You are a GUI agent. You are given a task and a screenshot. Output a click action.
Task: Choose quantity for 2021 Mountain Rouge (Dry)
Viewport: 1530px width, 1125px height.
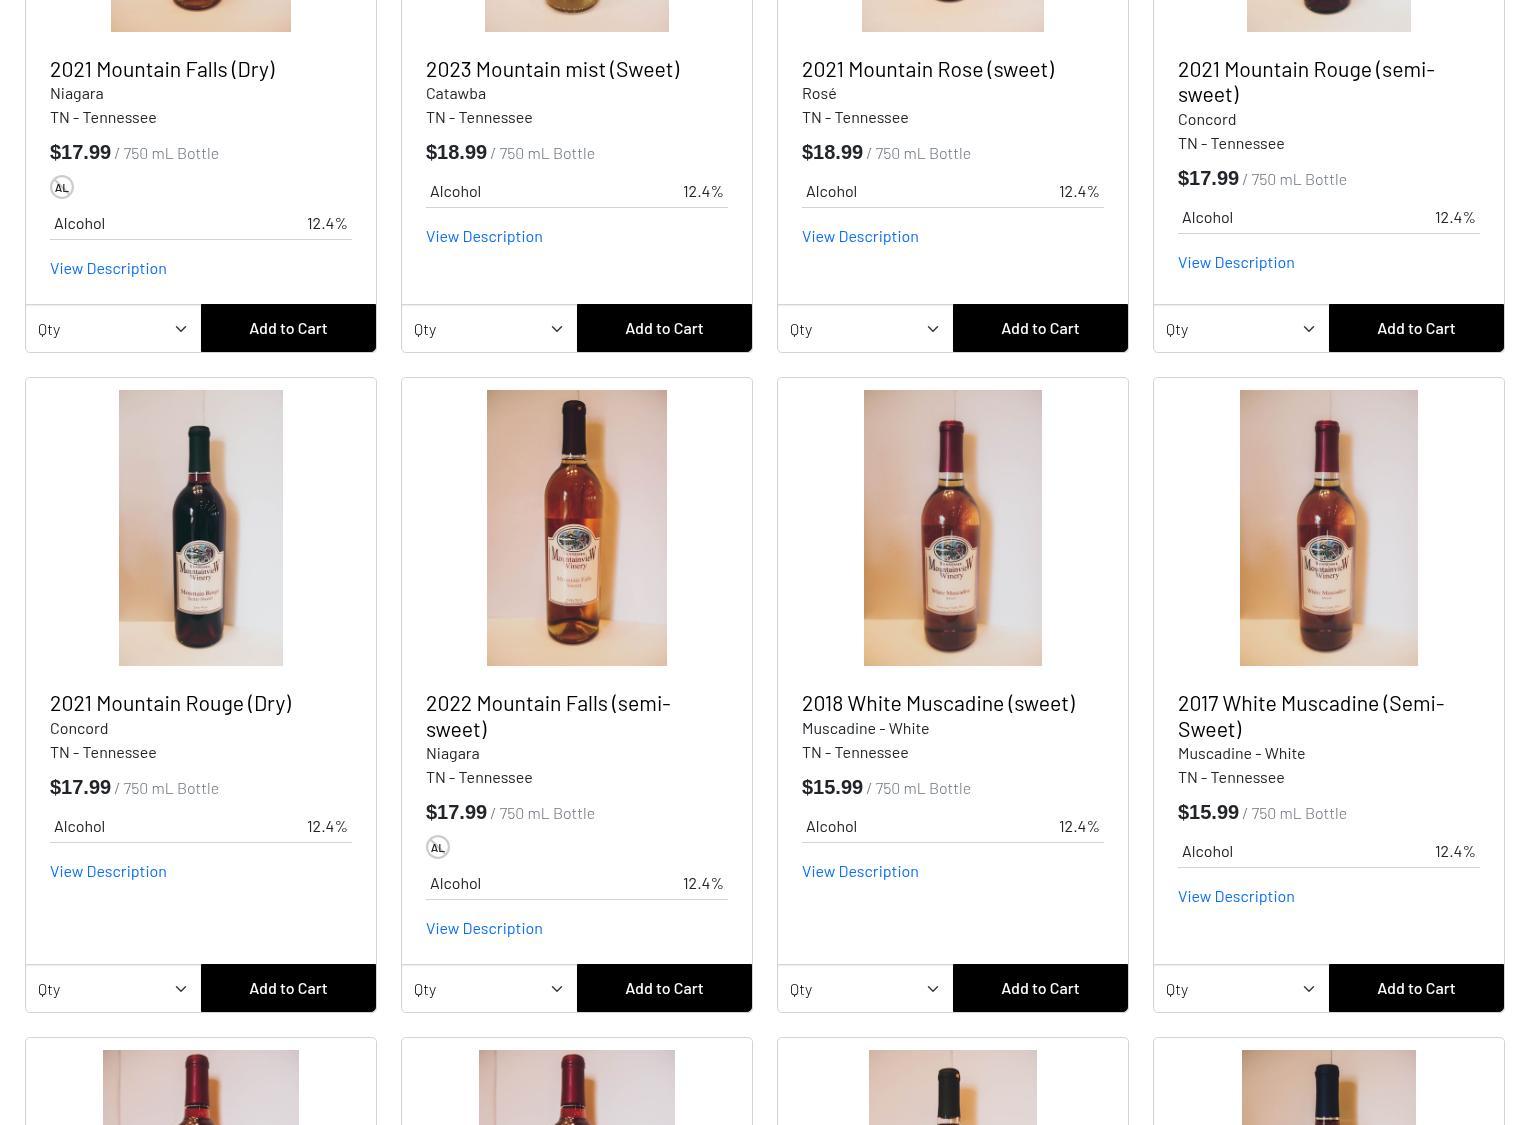click(x=113, y=989)
